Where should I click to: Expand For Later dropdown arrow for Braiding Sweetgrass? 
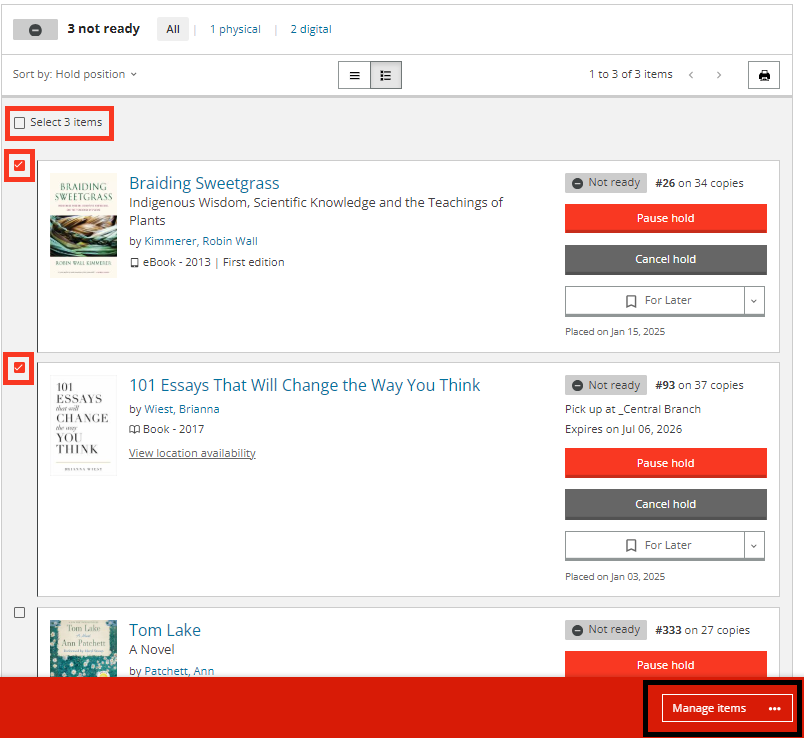tap(754, 301)
